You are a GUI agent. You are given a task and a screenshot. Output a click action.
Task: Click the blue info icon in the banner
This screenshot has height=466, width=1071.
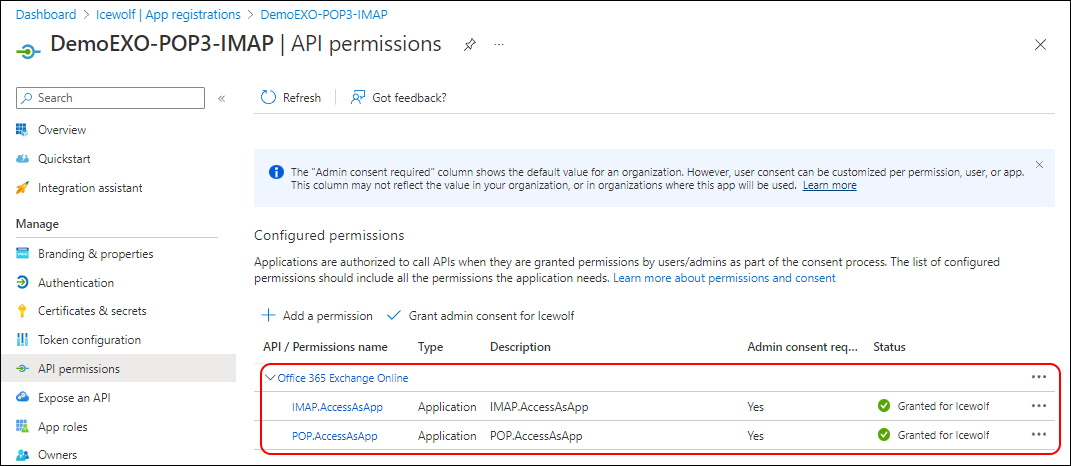tap(275, 172)
